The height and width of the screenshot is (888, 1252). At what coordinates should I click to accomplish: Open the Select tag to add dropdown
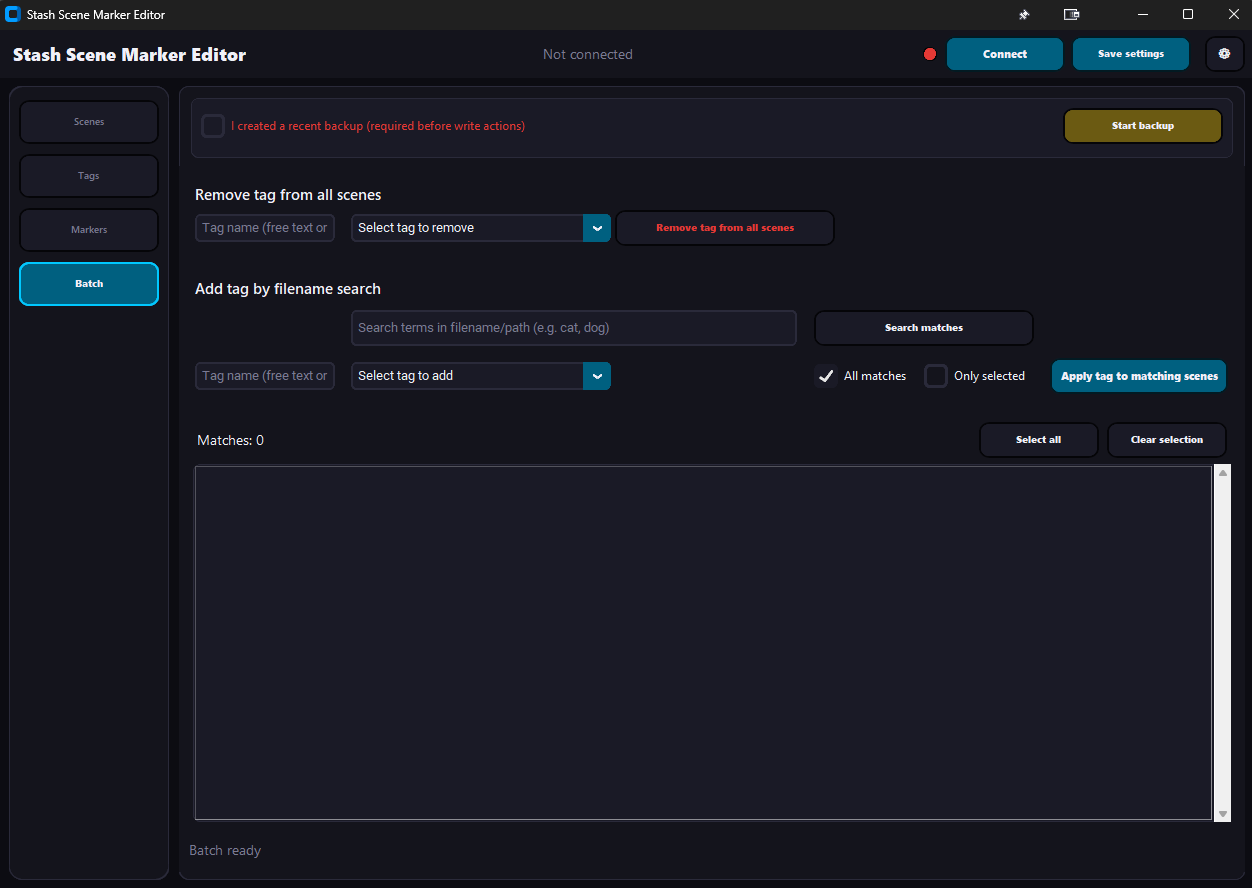coord(596,376)
